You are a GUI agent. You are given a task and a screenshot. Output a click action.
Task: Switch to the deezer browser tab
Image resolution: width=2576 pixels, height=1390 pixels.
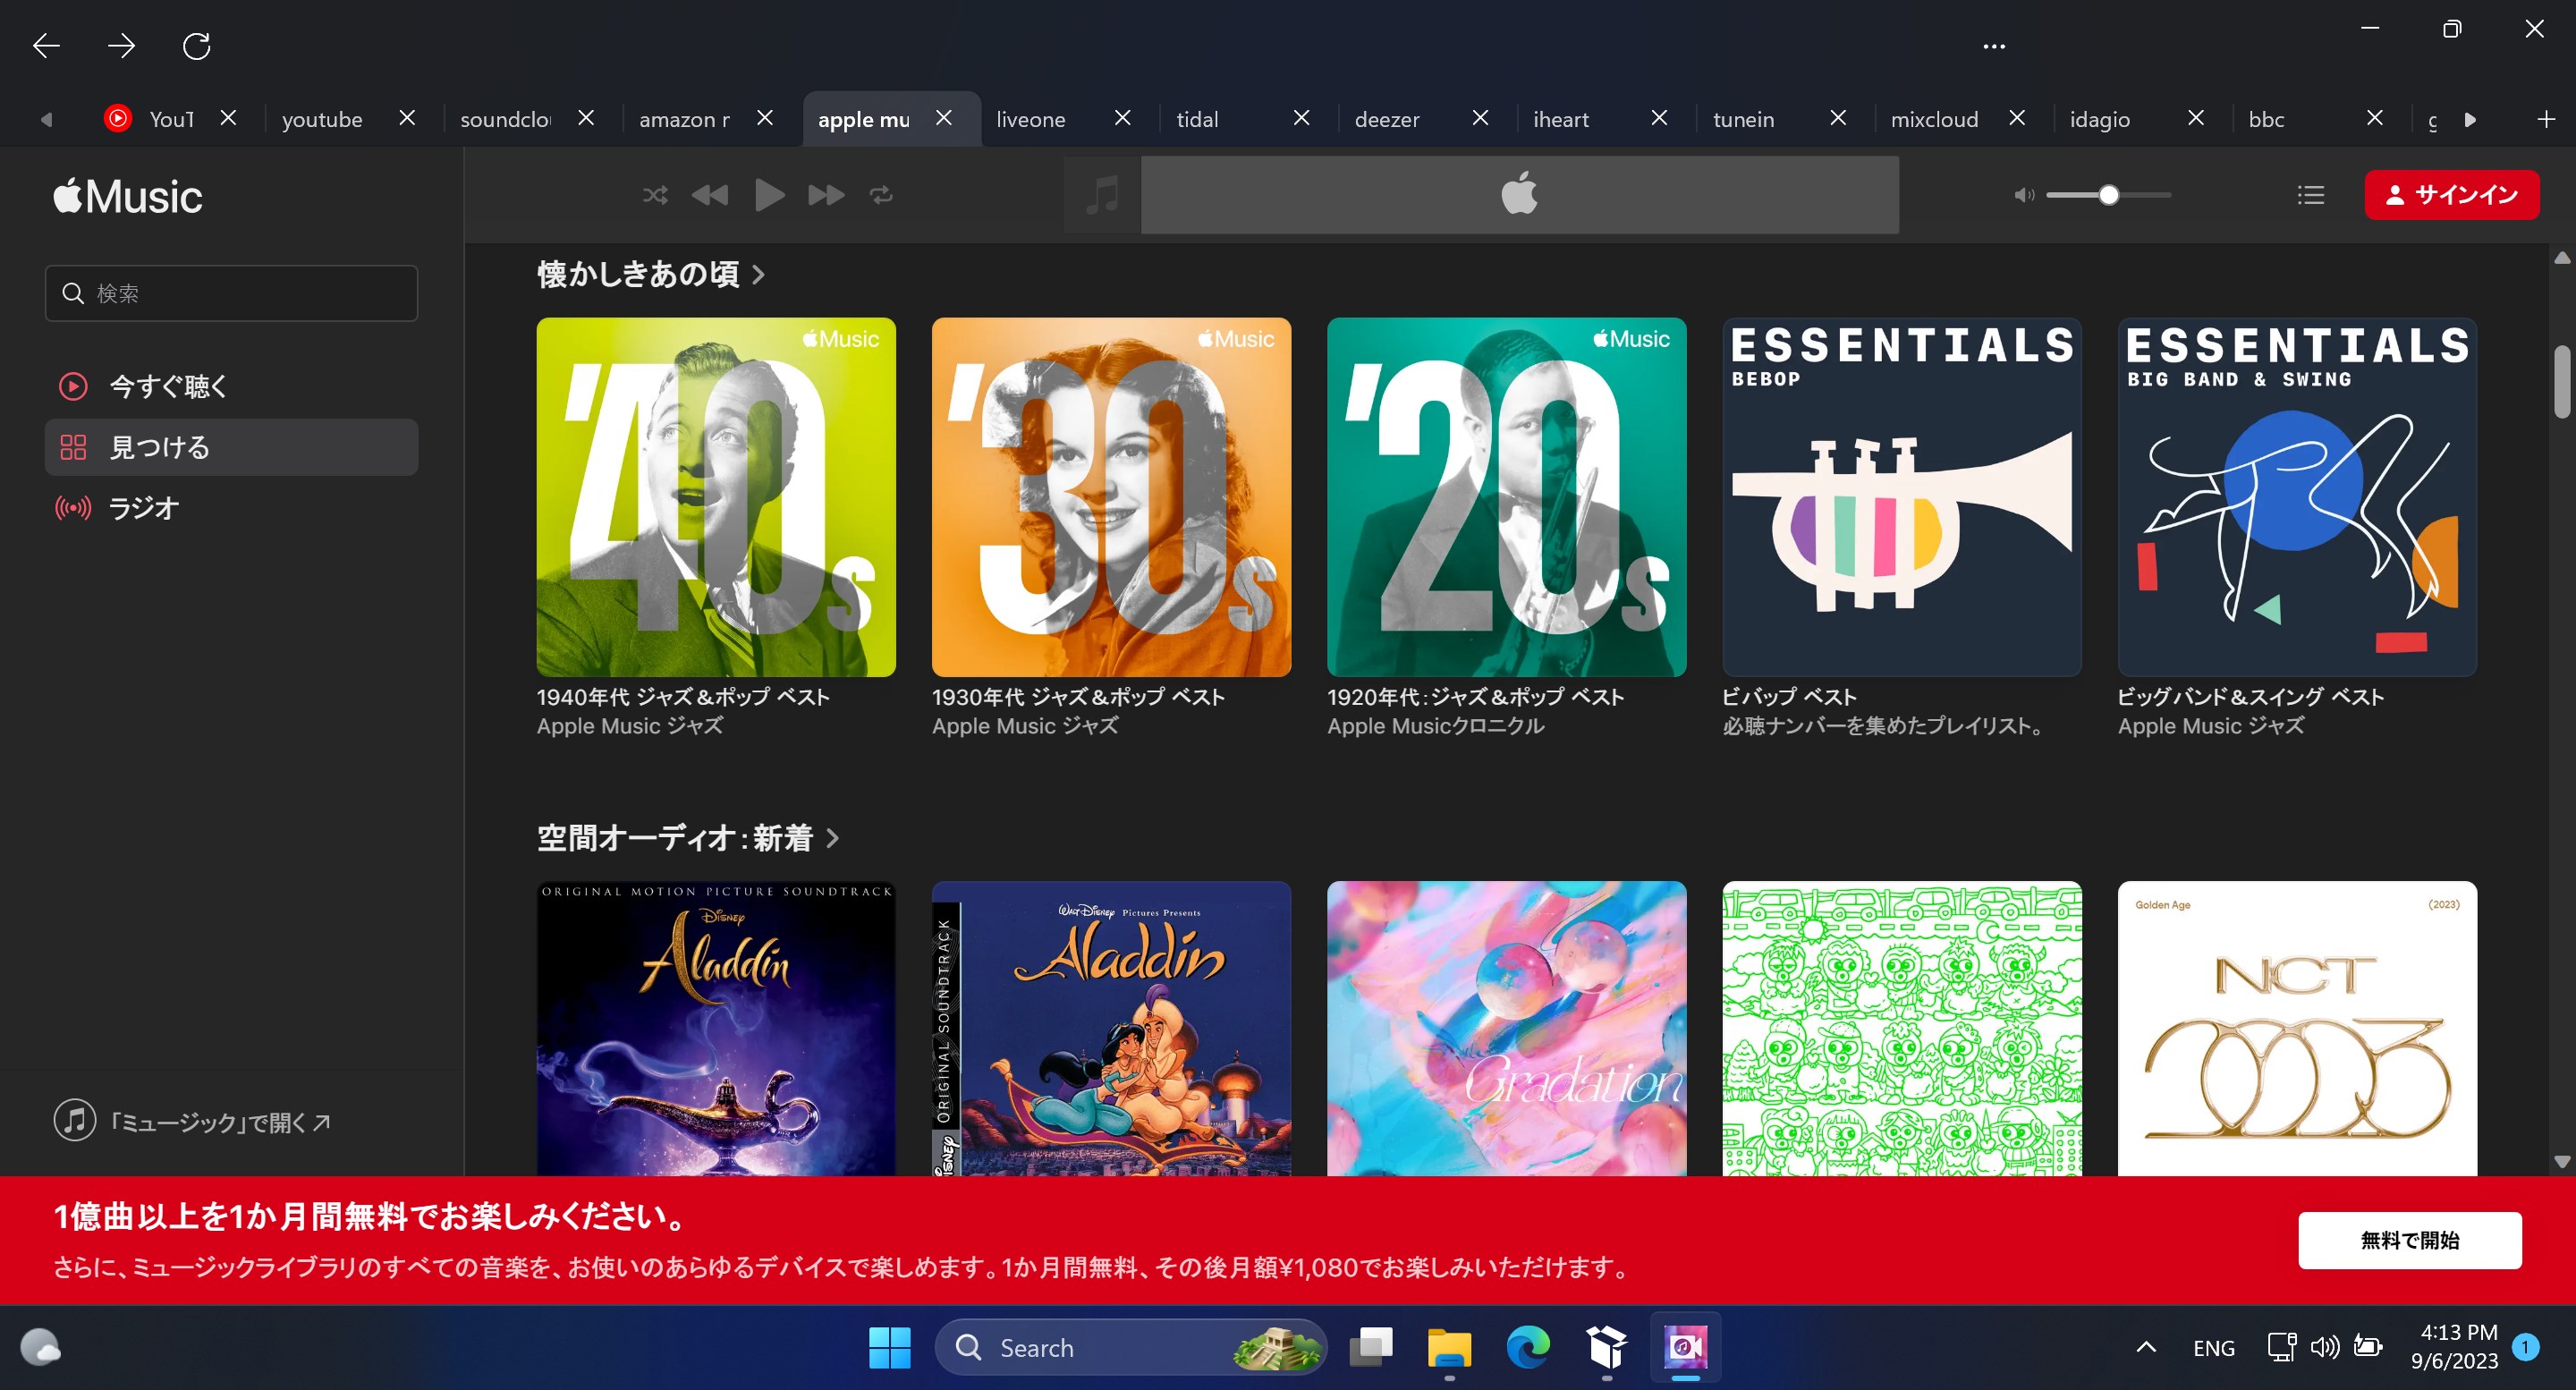click(1387, 118)
